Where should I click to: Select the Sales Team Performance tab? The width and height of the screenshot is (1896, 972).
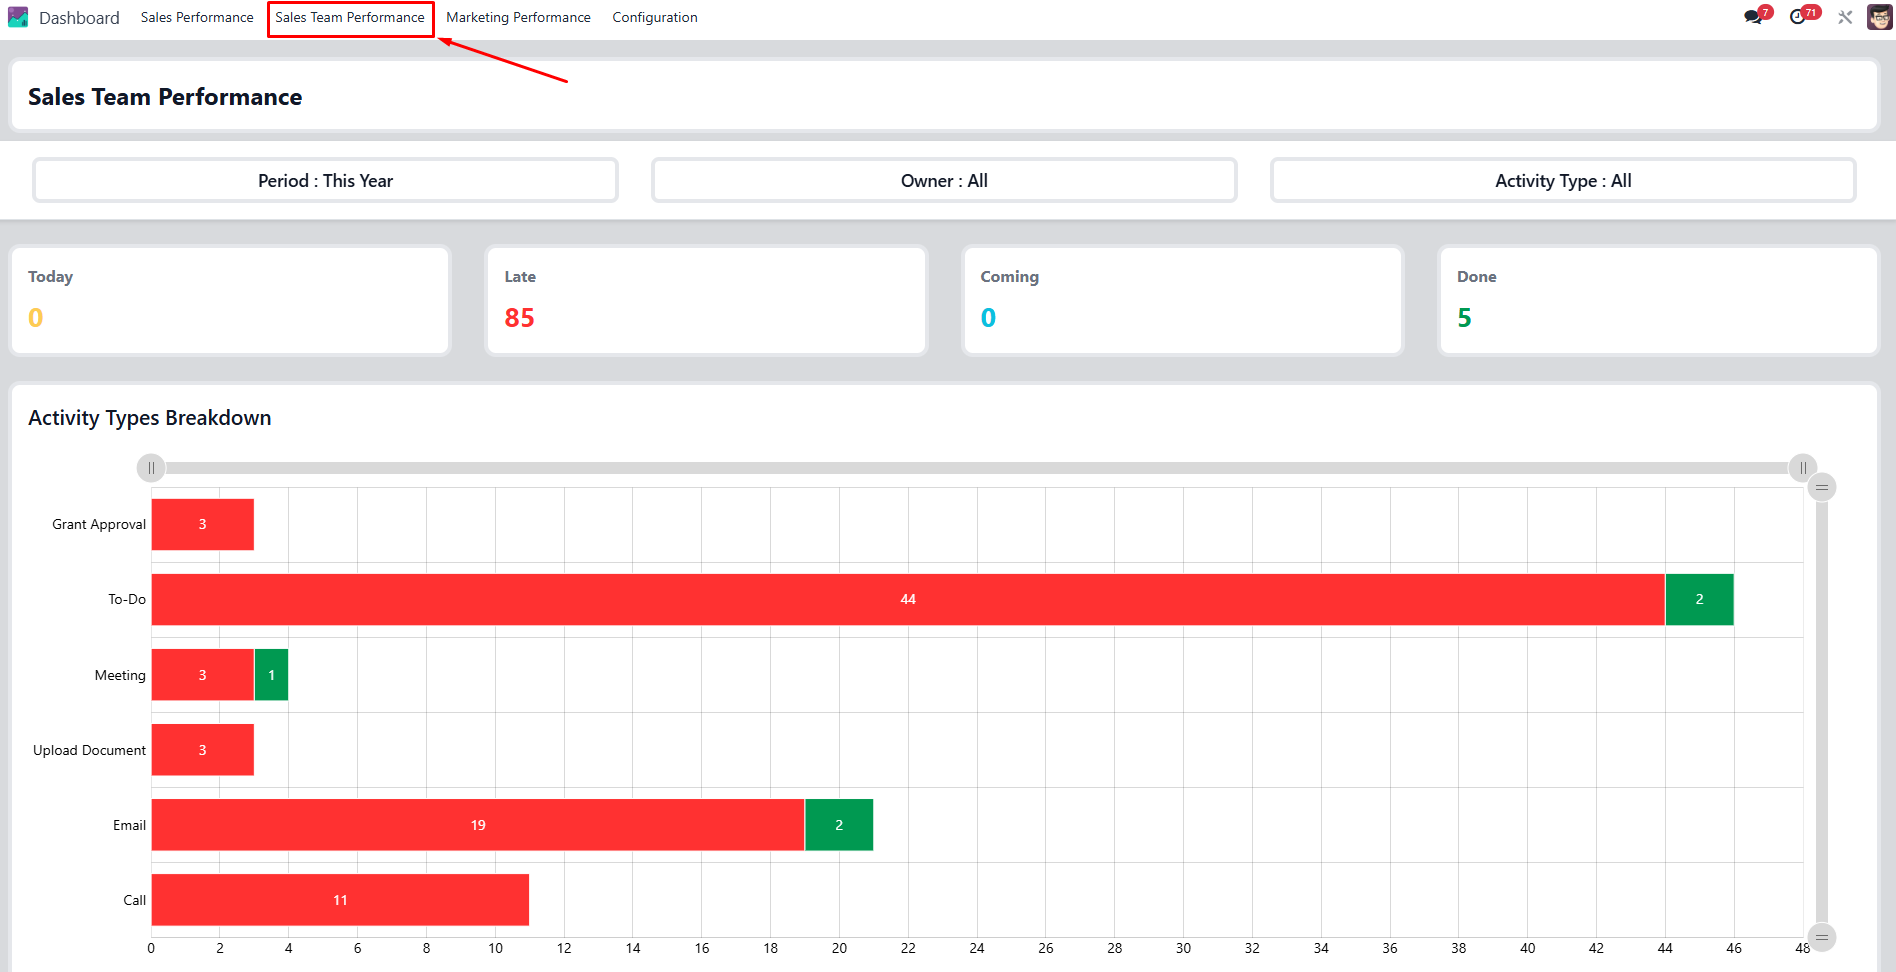tap(350, 17)
